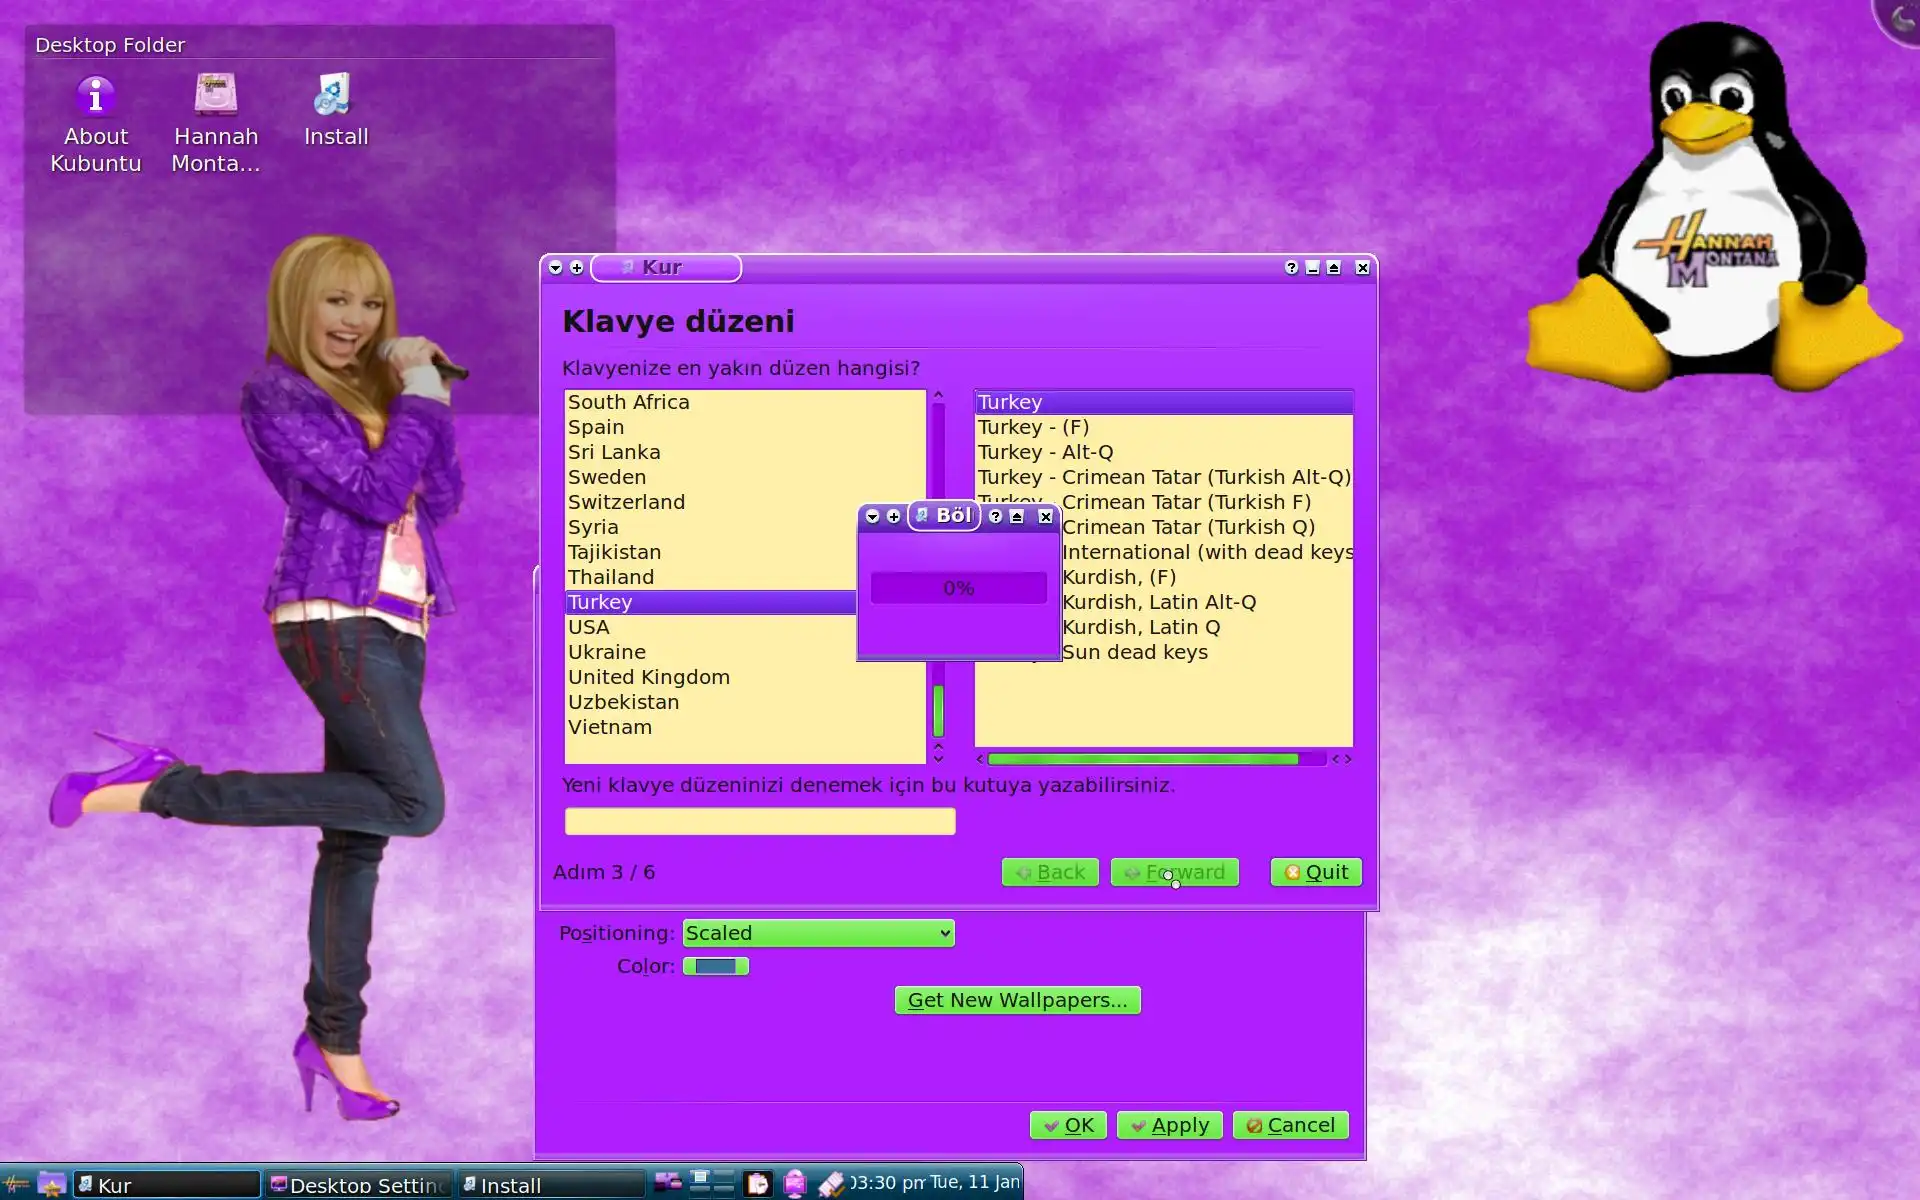This screenshot has height=1200, width=1920.
Task: Pick the wallpaper background color swatch
Action: [716, 966]
